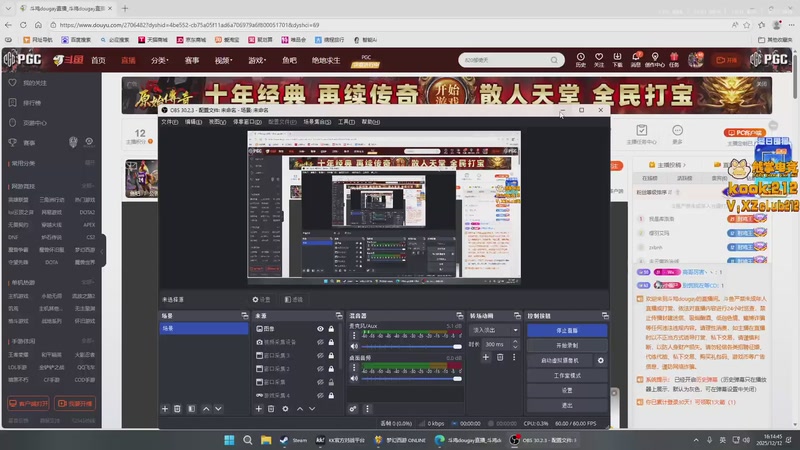
Task: Open transition three-dot properties menu
Action: point(514,357)
